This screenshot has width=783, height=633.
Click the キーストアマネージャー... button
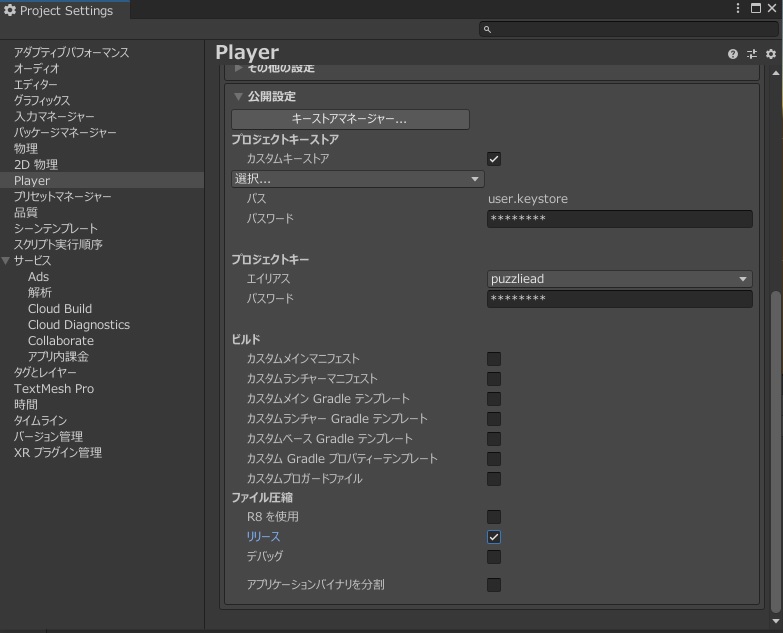tap(350, 119)
